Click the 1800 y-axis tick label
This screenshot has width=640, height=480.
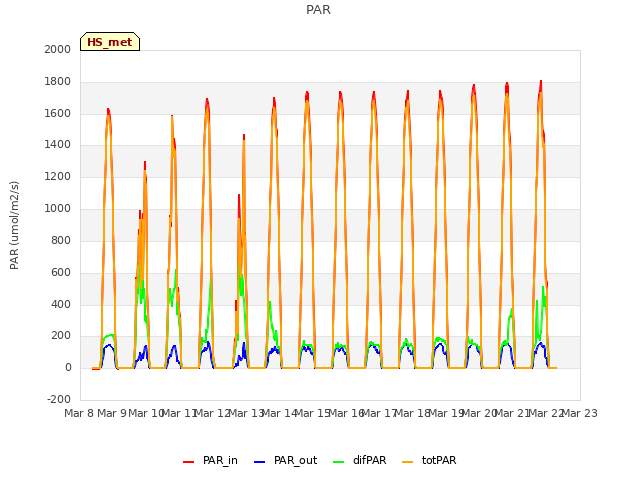pyautogui.click(x=58, y=82)
